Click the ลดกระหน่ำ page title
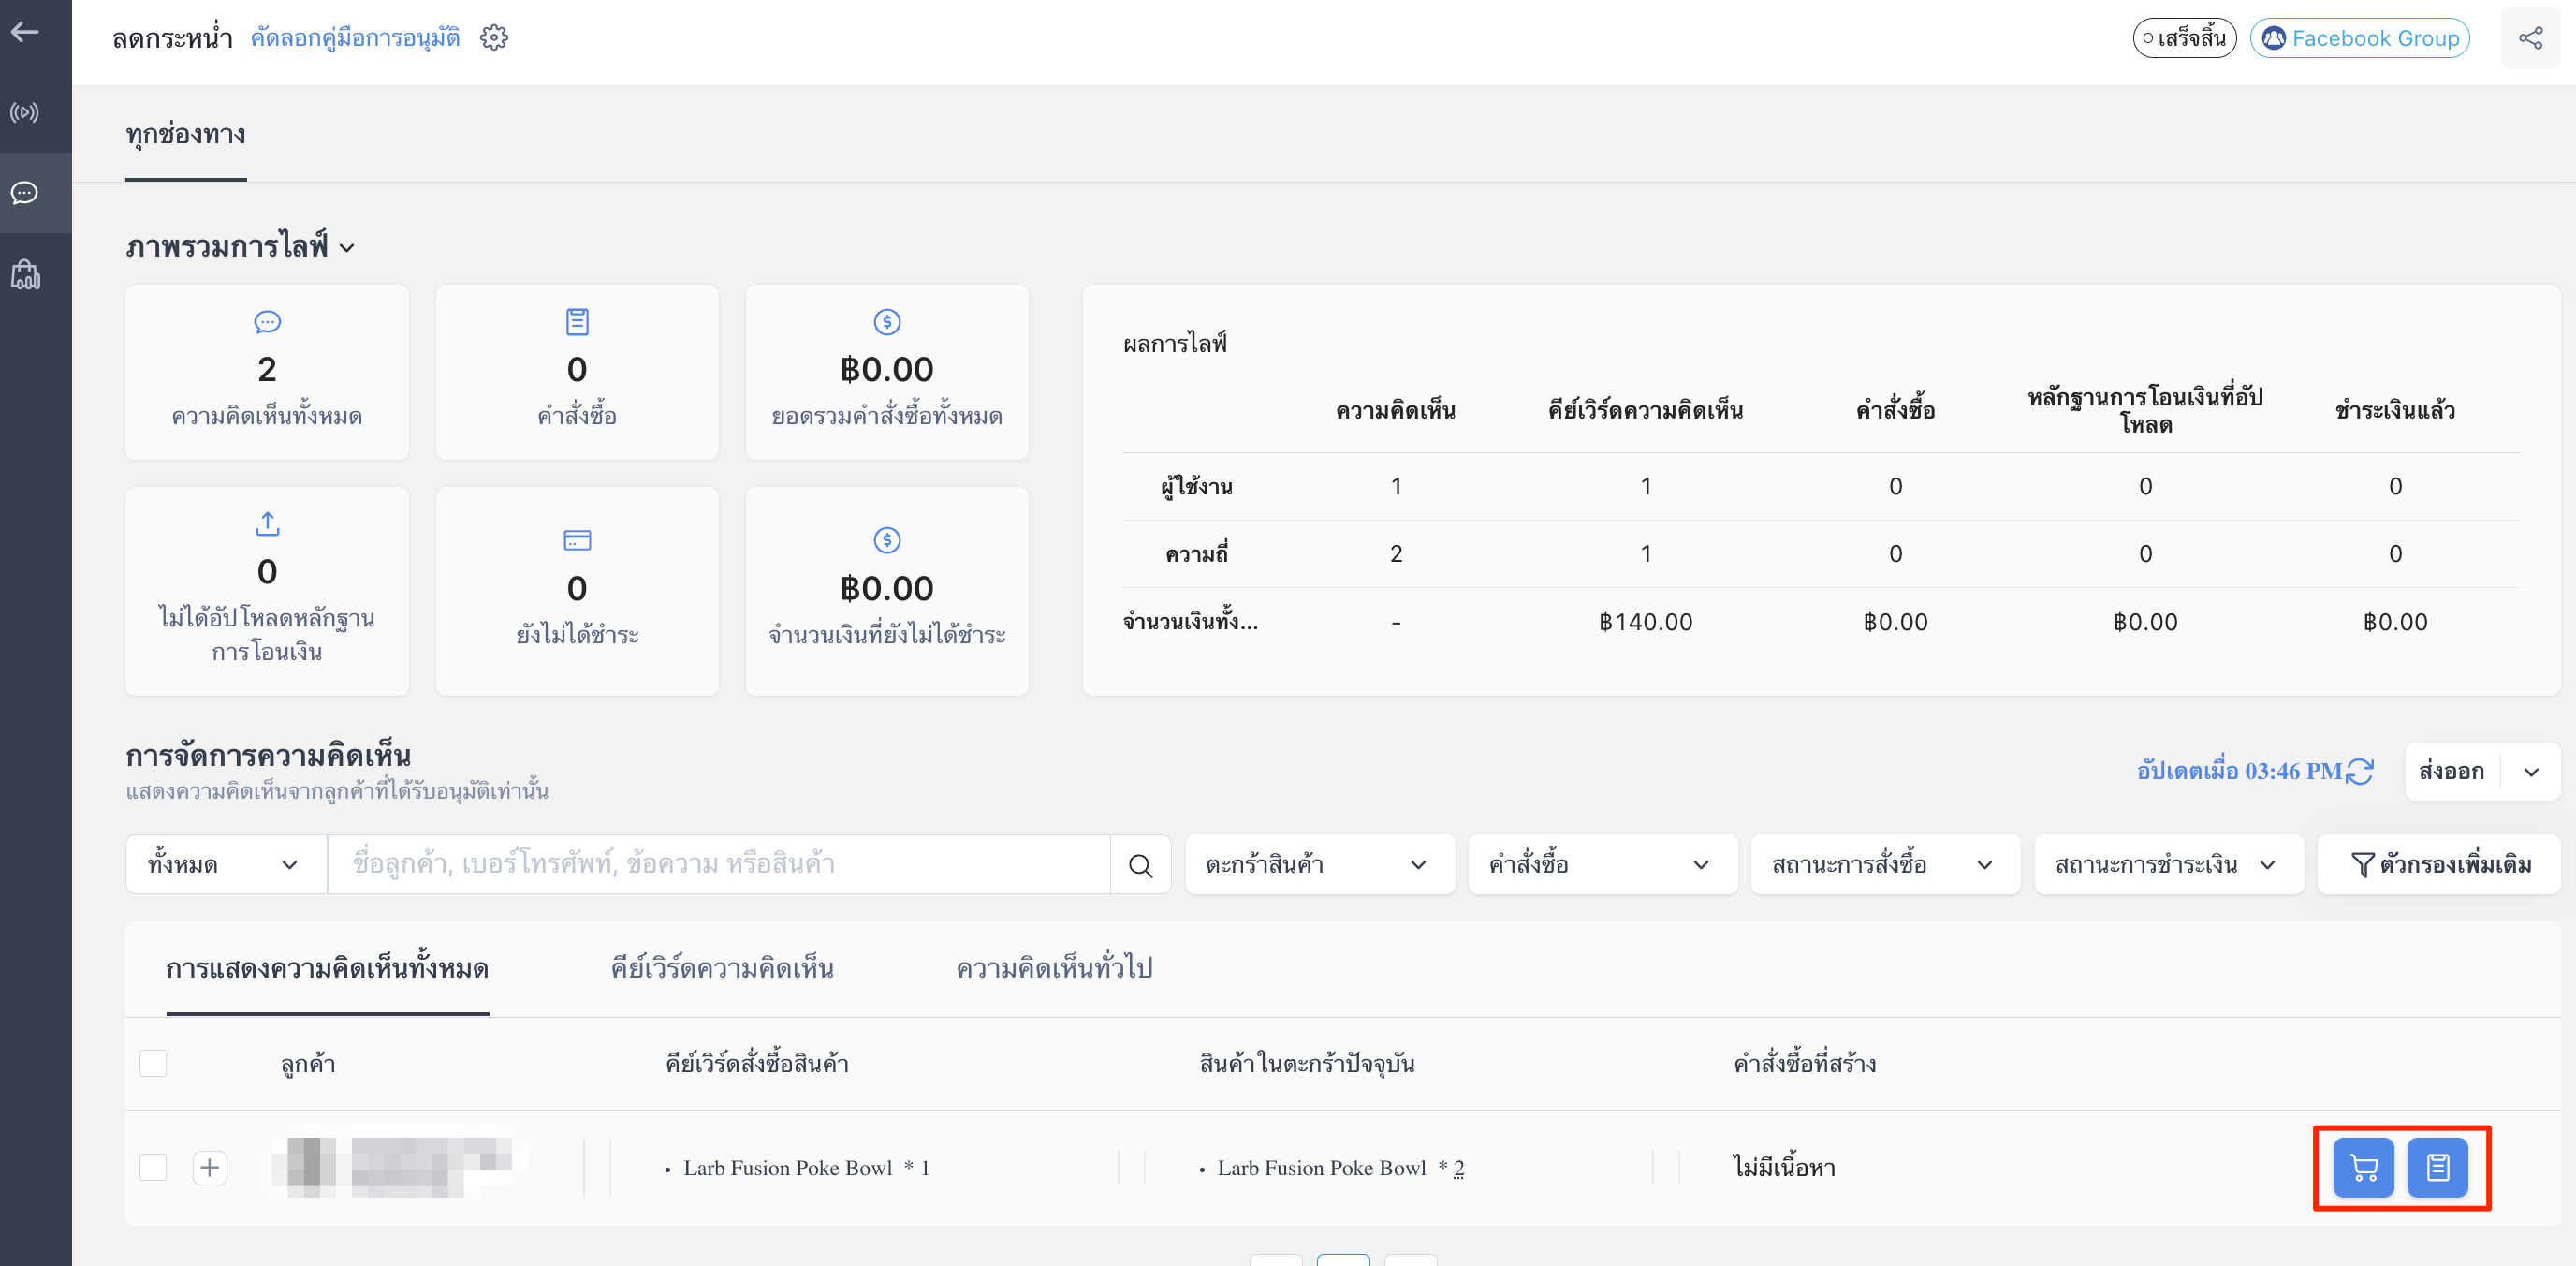Screen dimensions: 2576x1266 [172, 38]
